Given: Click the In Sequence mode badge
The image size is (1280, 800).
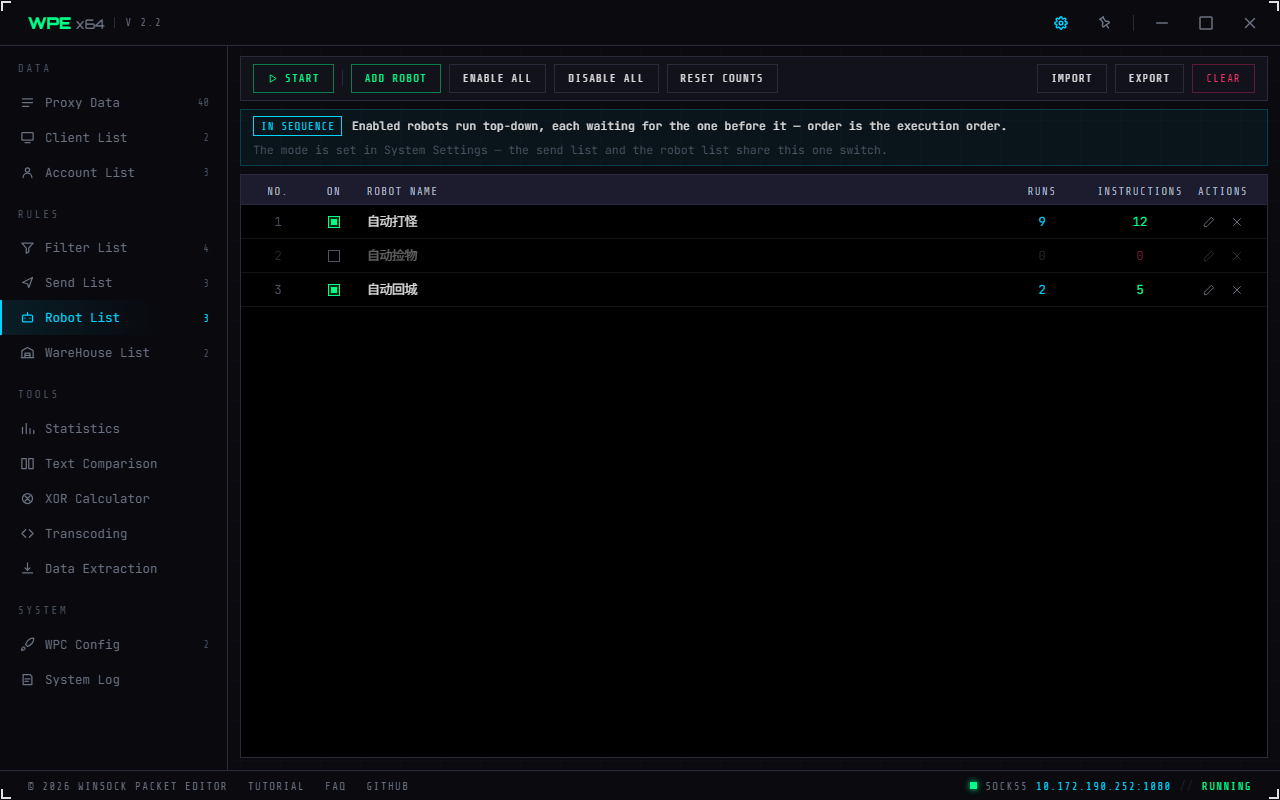Looking at the screenshot, I should coord(297,126).
